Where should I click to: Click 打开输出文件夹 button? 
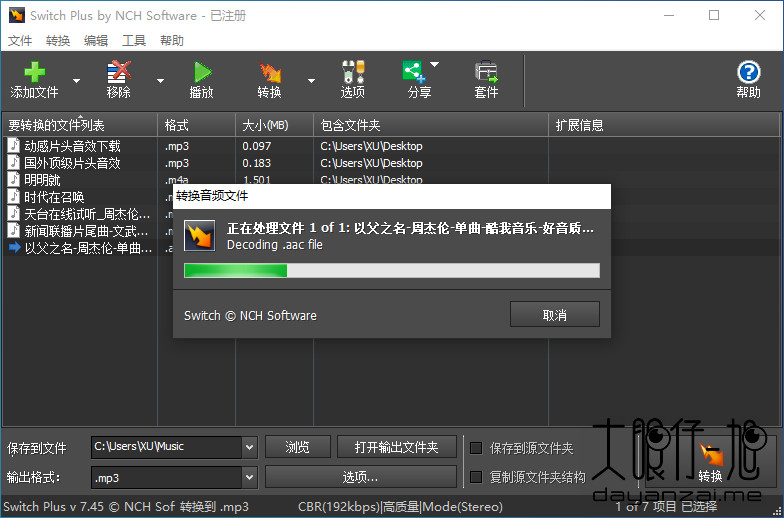coord(396,446)
